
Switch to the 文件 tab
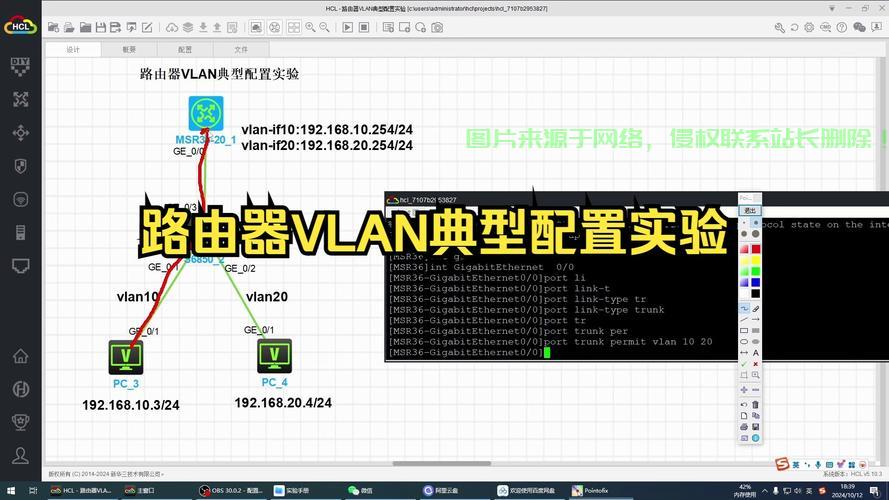(241, 49)
